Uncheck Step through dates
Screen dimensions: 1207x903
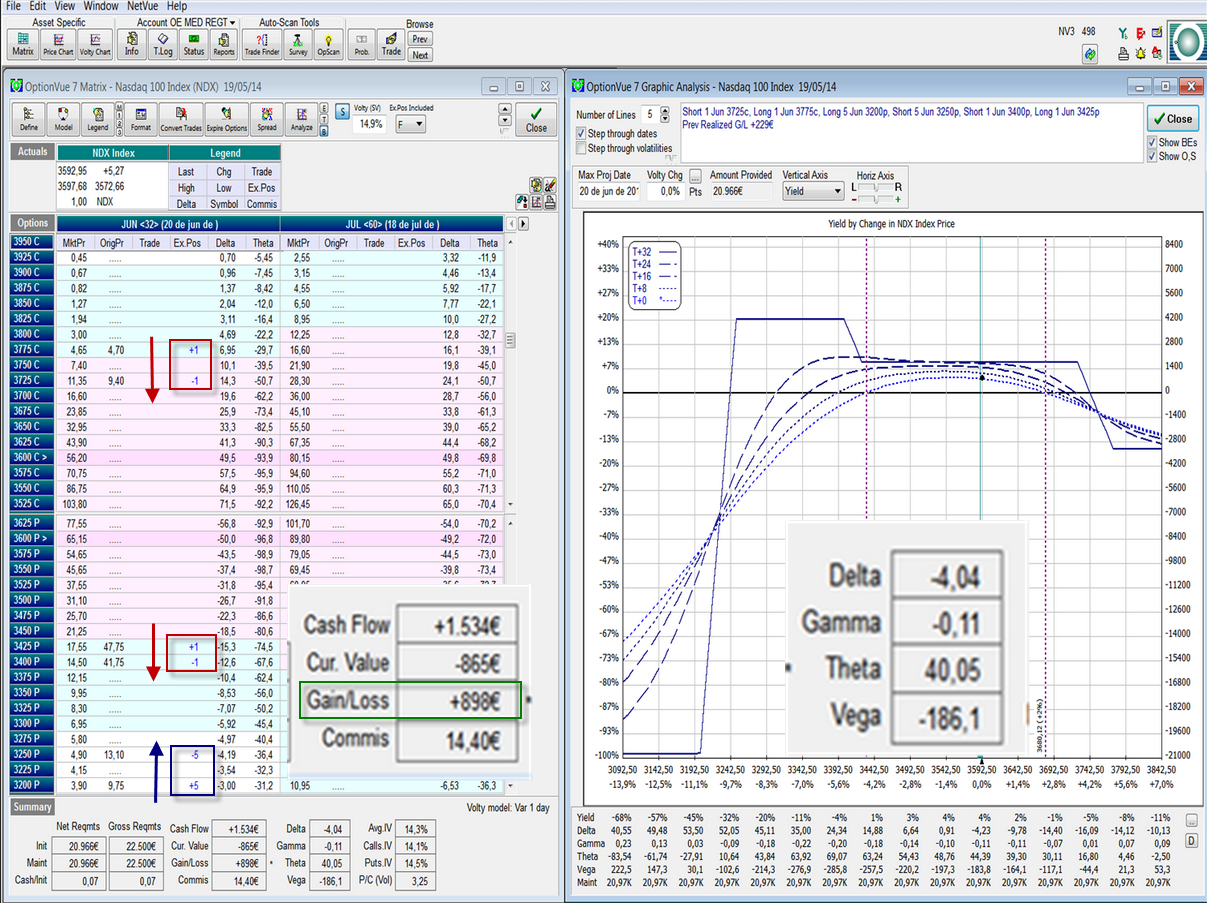[x=582, y=133]
